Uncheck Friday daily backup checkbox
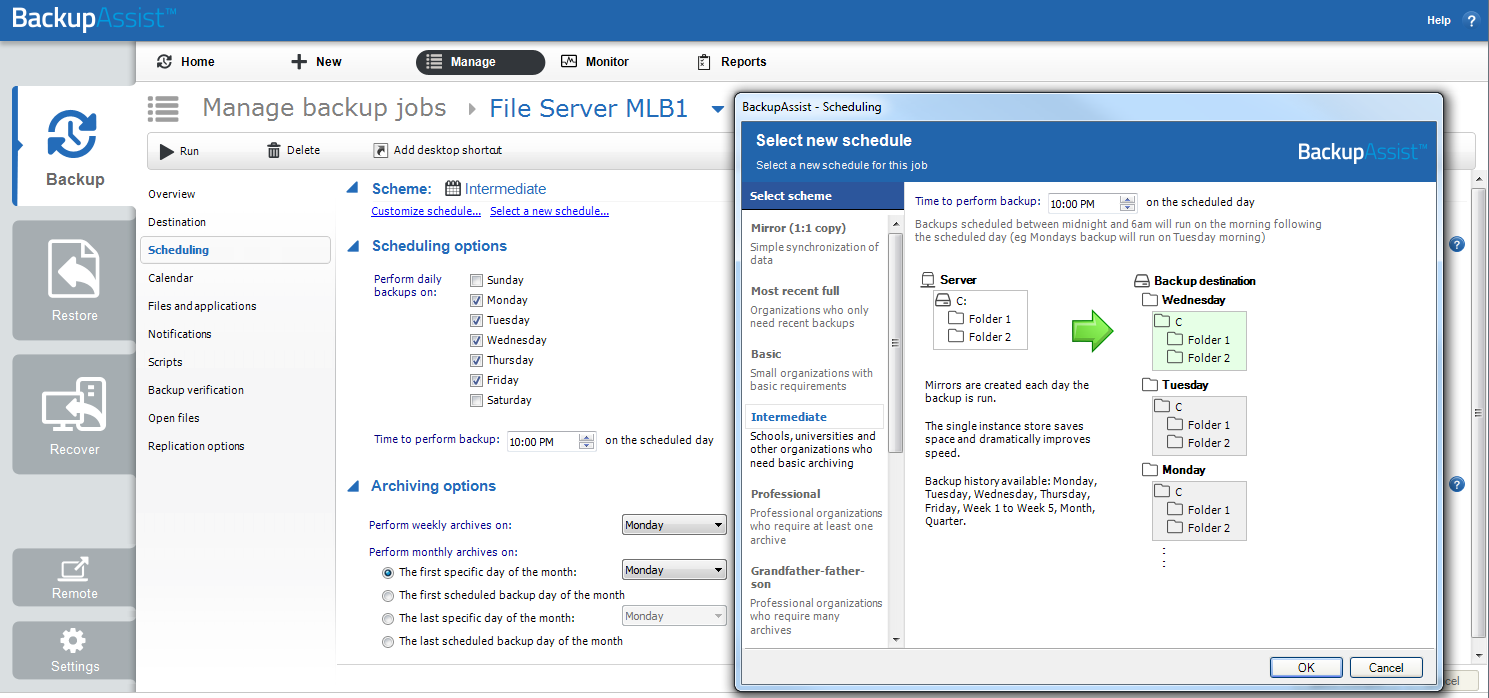The image size is (1489, 698). tap(476, 380)
